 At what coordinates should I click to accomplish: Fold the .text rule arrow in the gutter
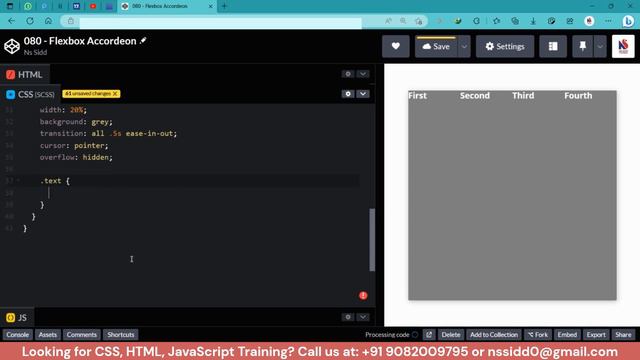click(x=18, y=180)
